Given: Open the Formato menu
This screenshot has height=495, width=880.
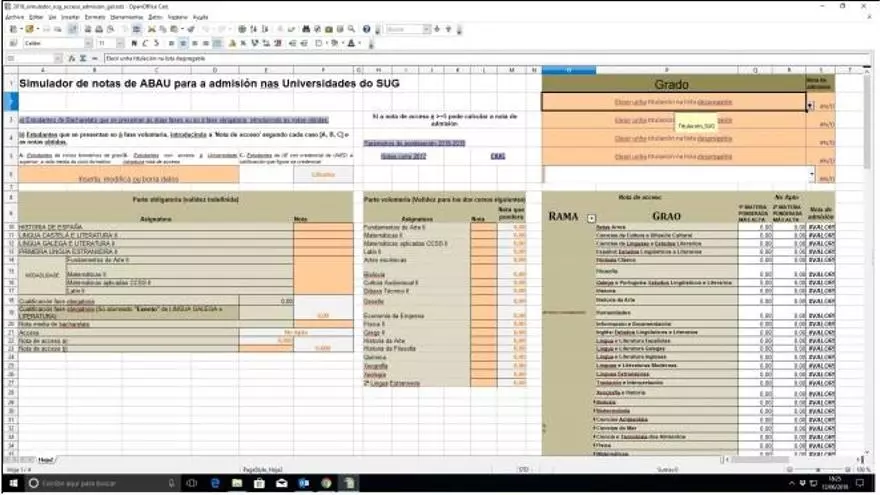Looking at the screenshot, I should coord(93,17).
